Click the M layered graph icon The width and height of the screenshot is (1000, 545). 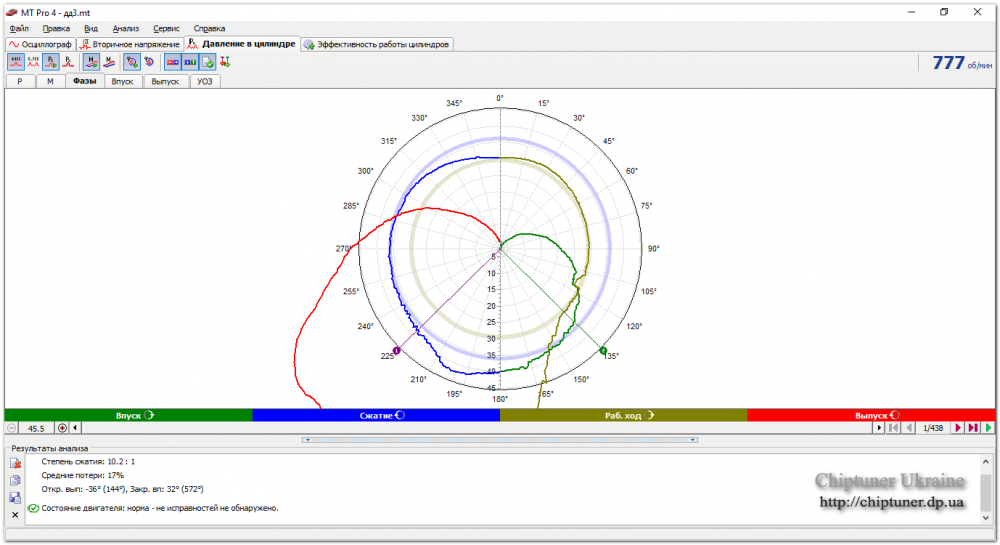pos(109,62)
